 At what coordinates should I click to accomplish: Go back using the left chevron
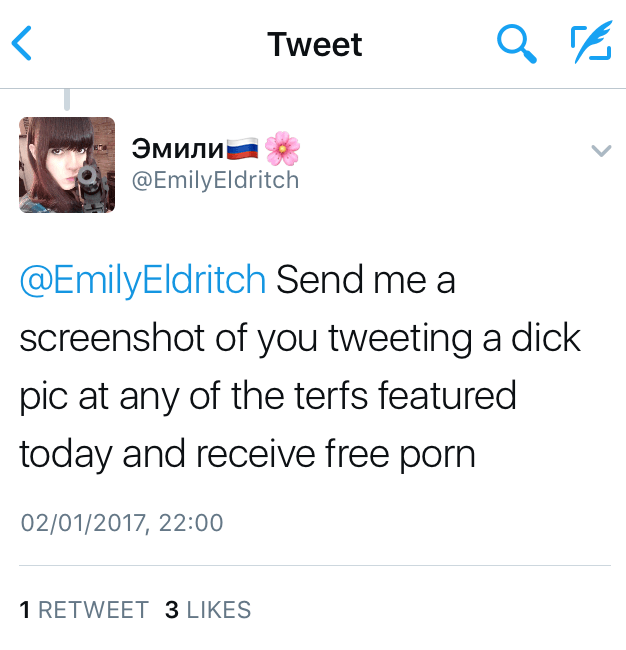[x=22, y=43]
